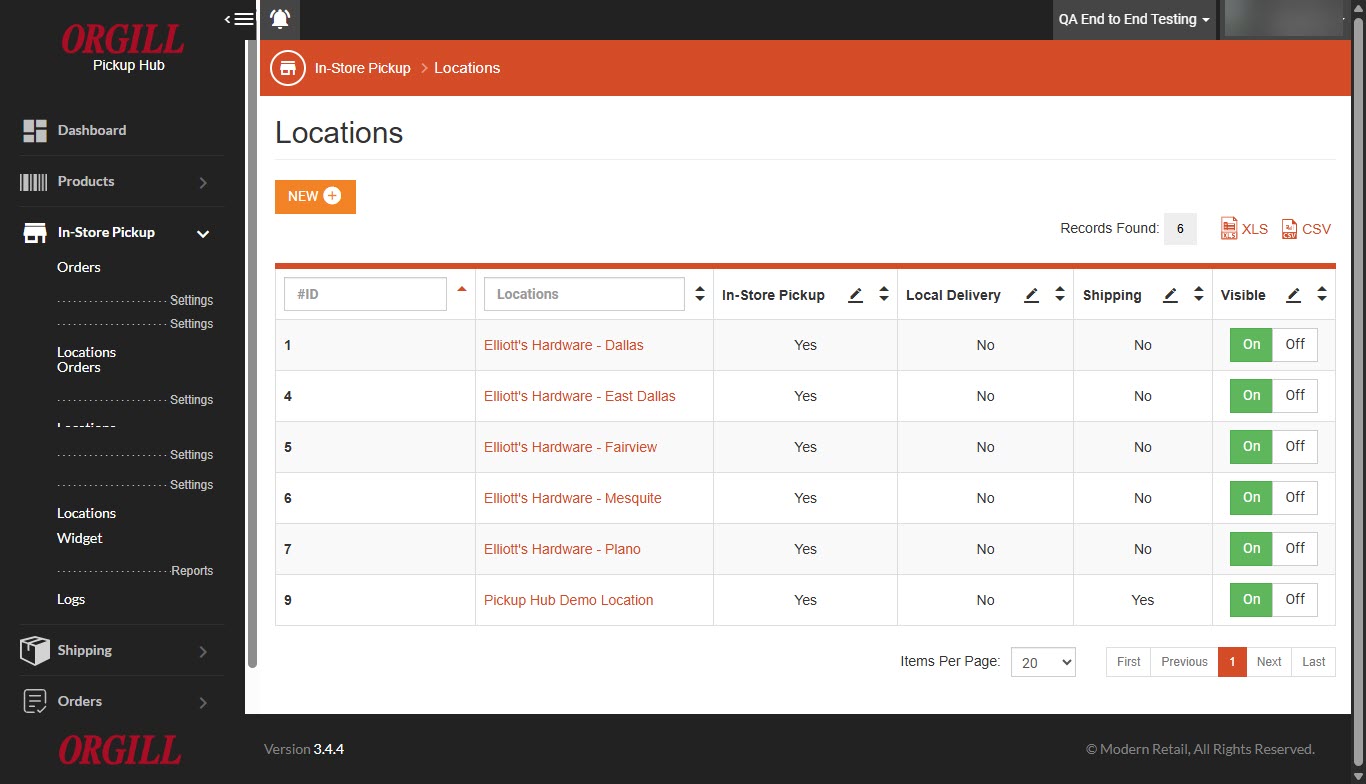Open the Elliott's Hardware - Fairview location
The image size is (1366, 784).
(571, 447)
